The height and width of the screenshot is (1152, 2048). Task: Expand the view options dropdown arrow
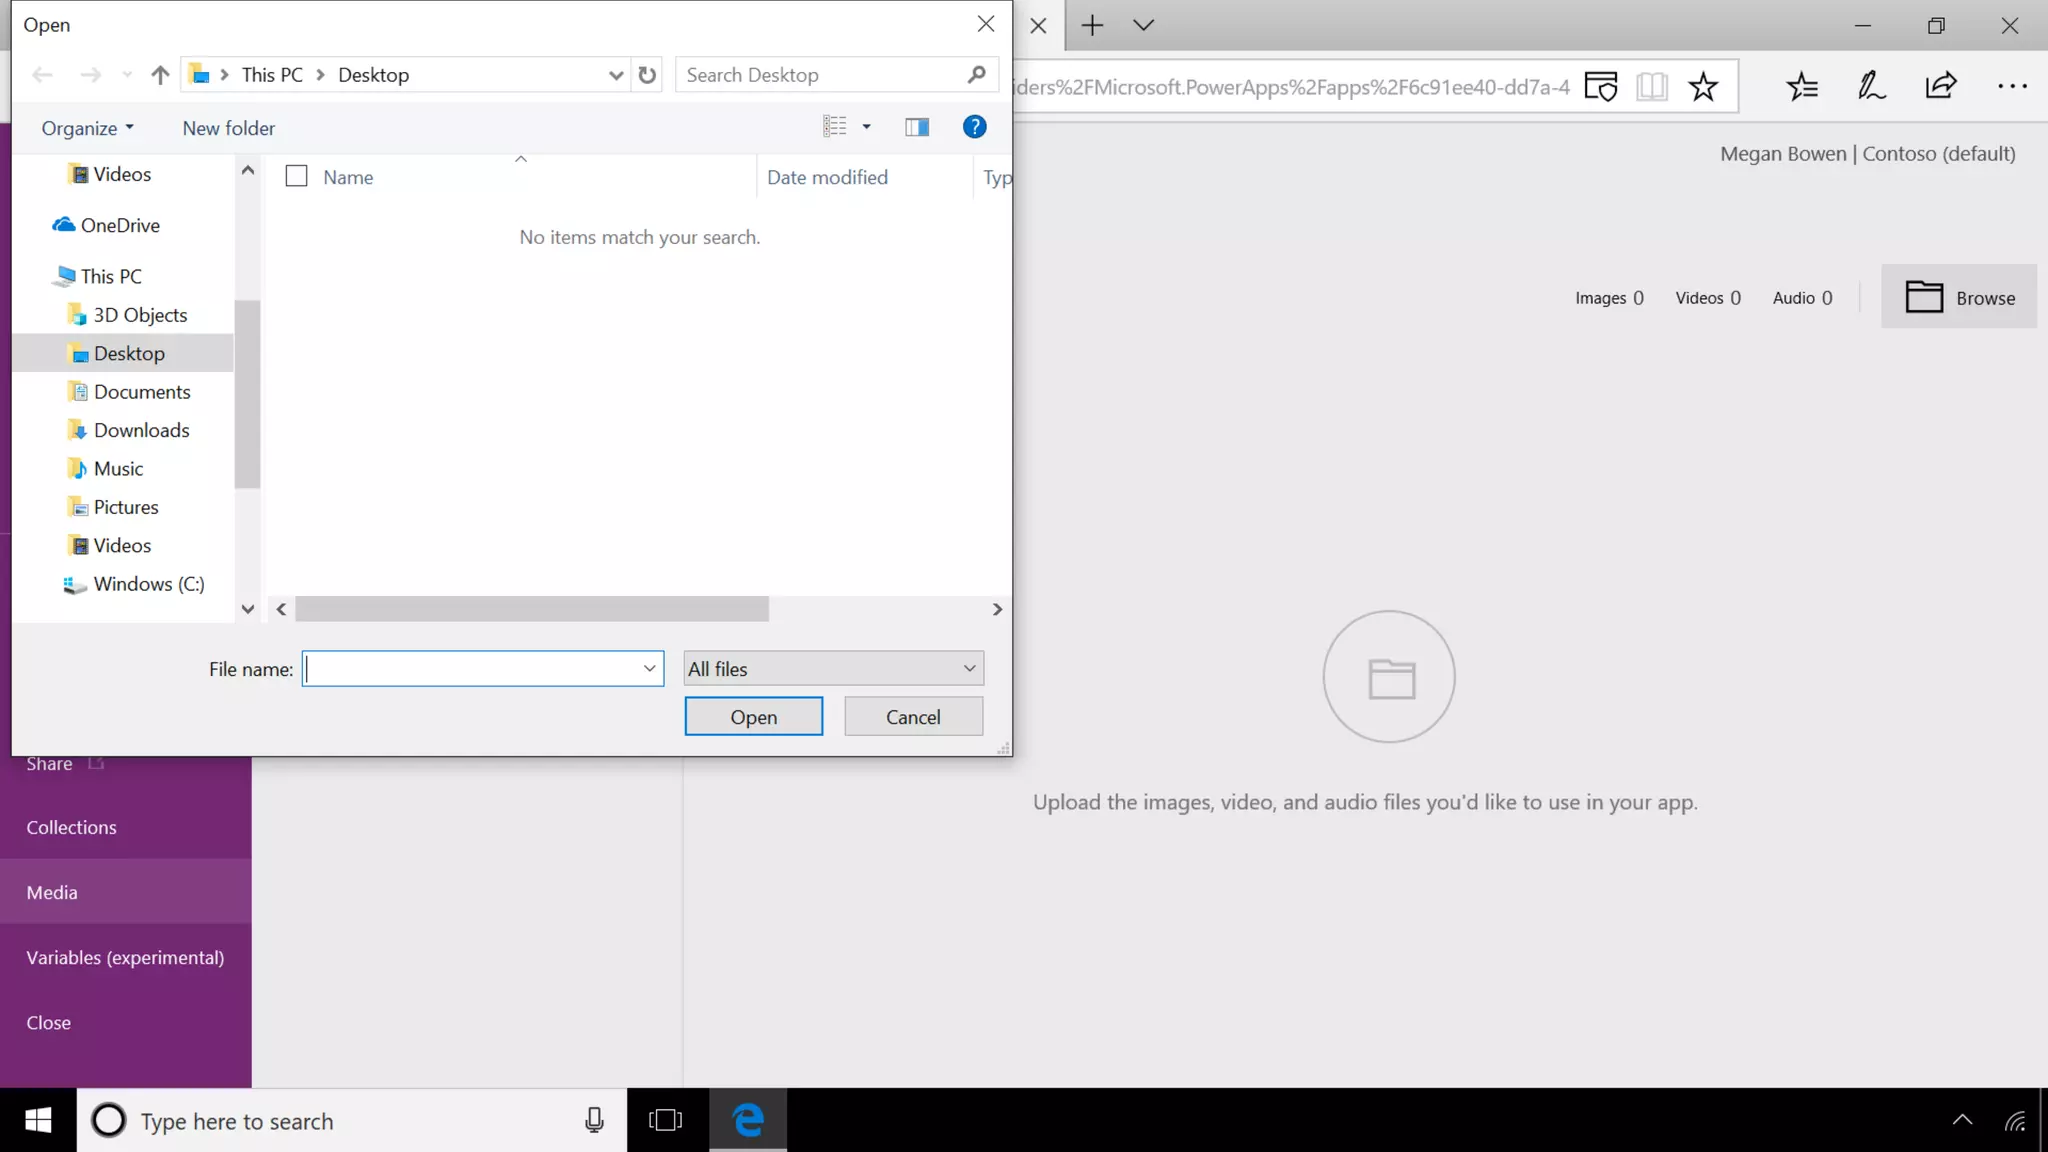(x=866, y=127)
